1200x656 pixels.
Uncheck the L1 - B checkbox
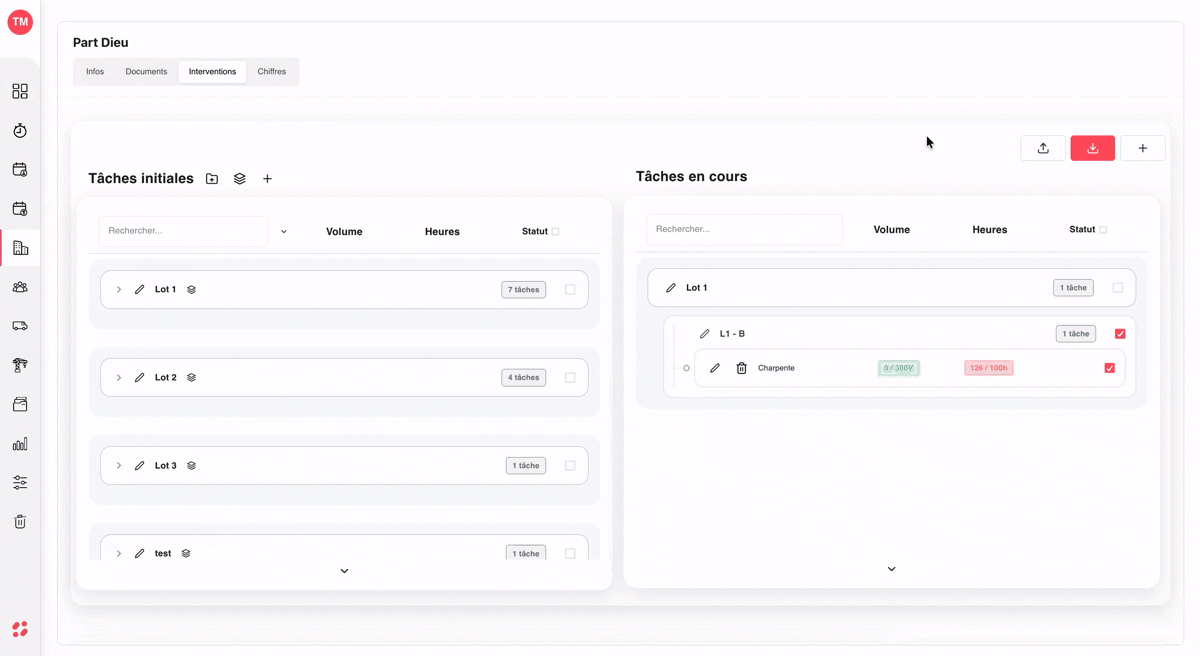1120,334
